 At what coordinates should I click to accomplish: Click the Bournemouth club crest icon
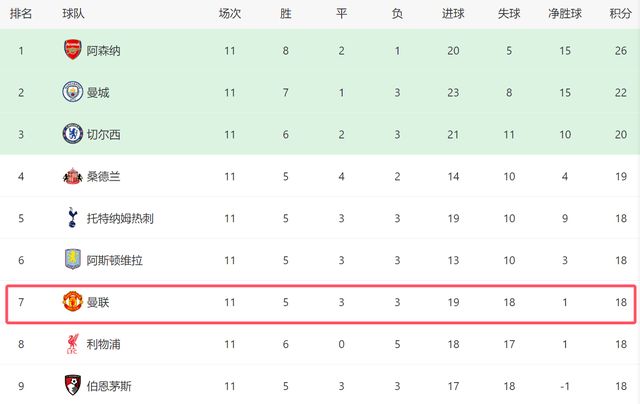pyautogui.click(x=72, y=386)
